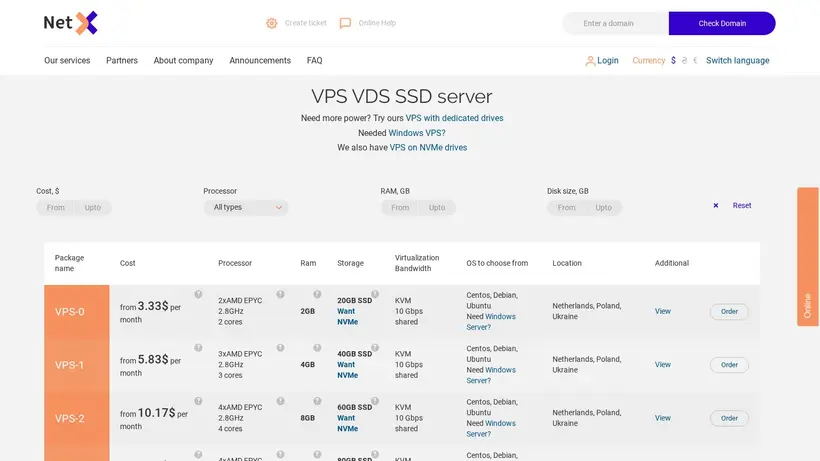Open VPS with dedicated drives link
820x461 pixels.
[x=454, y=118]
